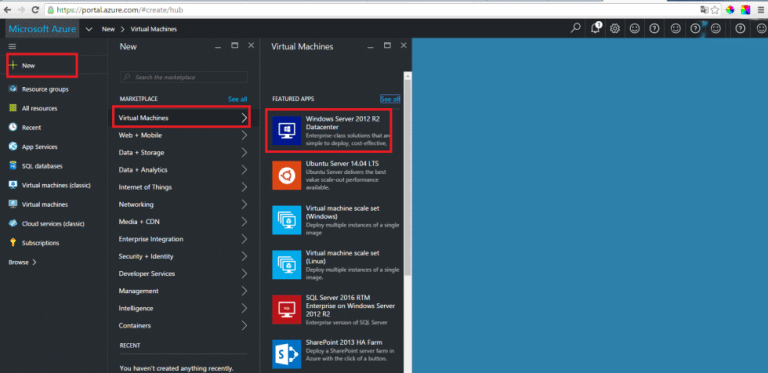
Task: Expand the Internet of Things category
Action: 183,187
